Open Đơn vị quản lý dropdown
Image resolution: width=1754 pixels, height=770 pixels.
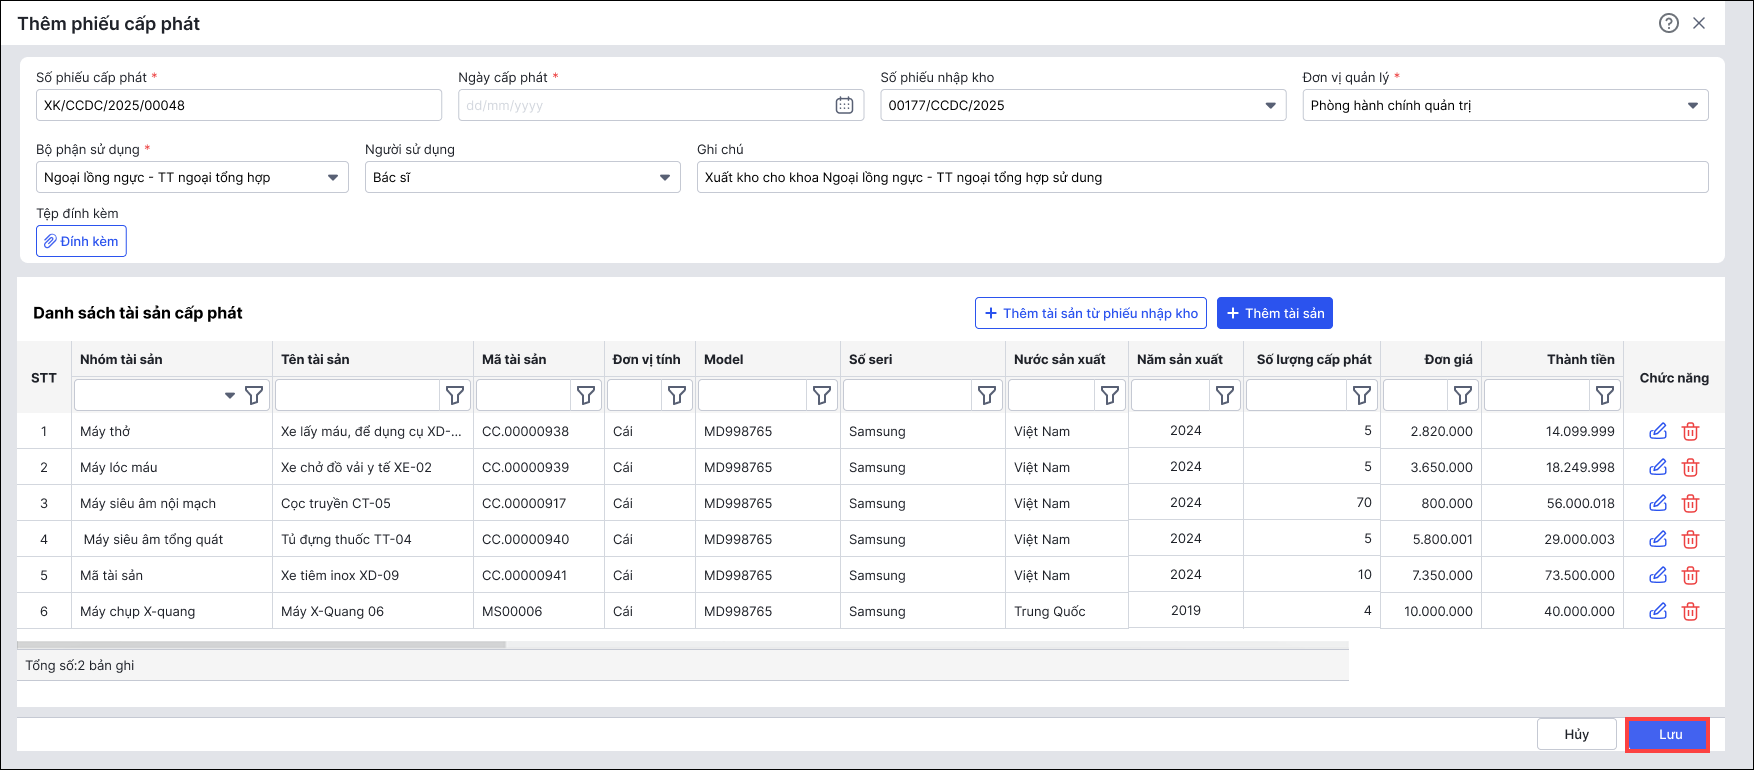1692,105
